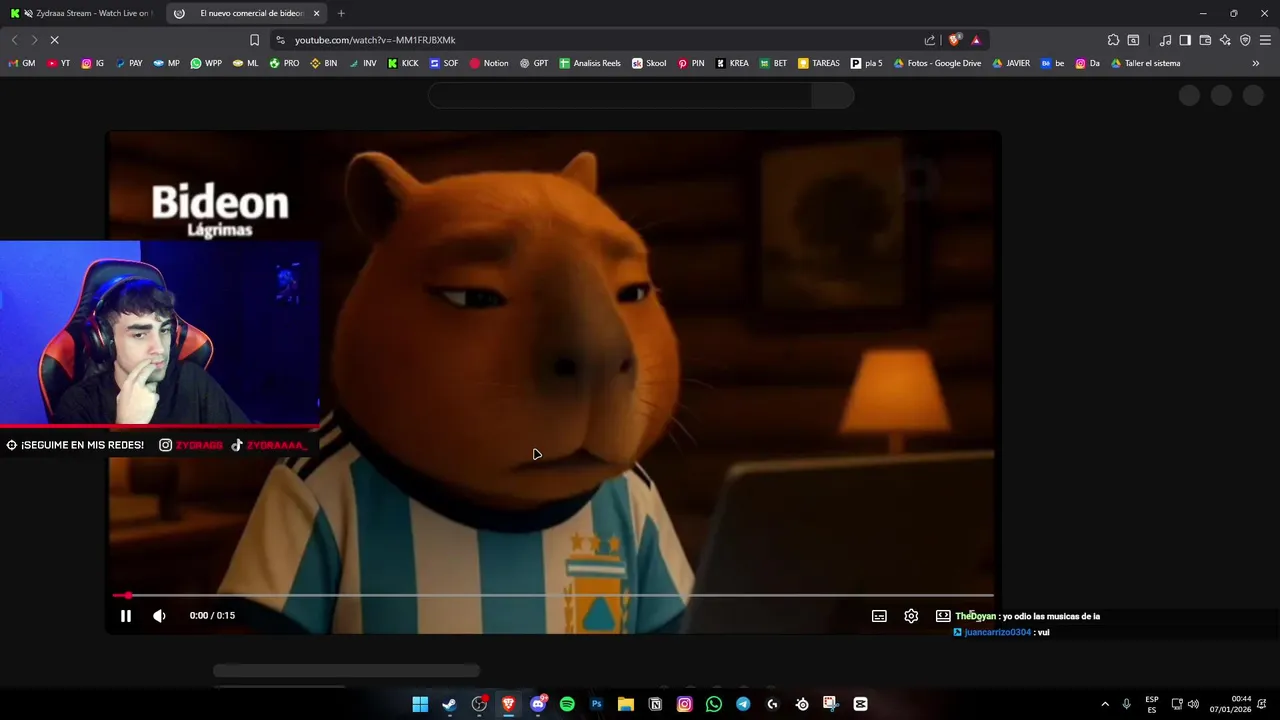Expand the system tray hidden icons chevron
The height and width of the screenshot is (720, 1280).
1105,704
